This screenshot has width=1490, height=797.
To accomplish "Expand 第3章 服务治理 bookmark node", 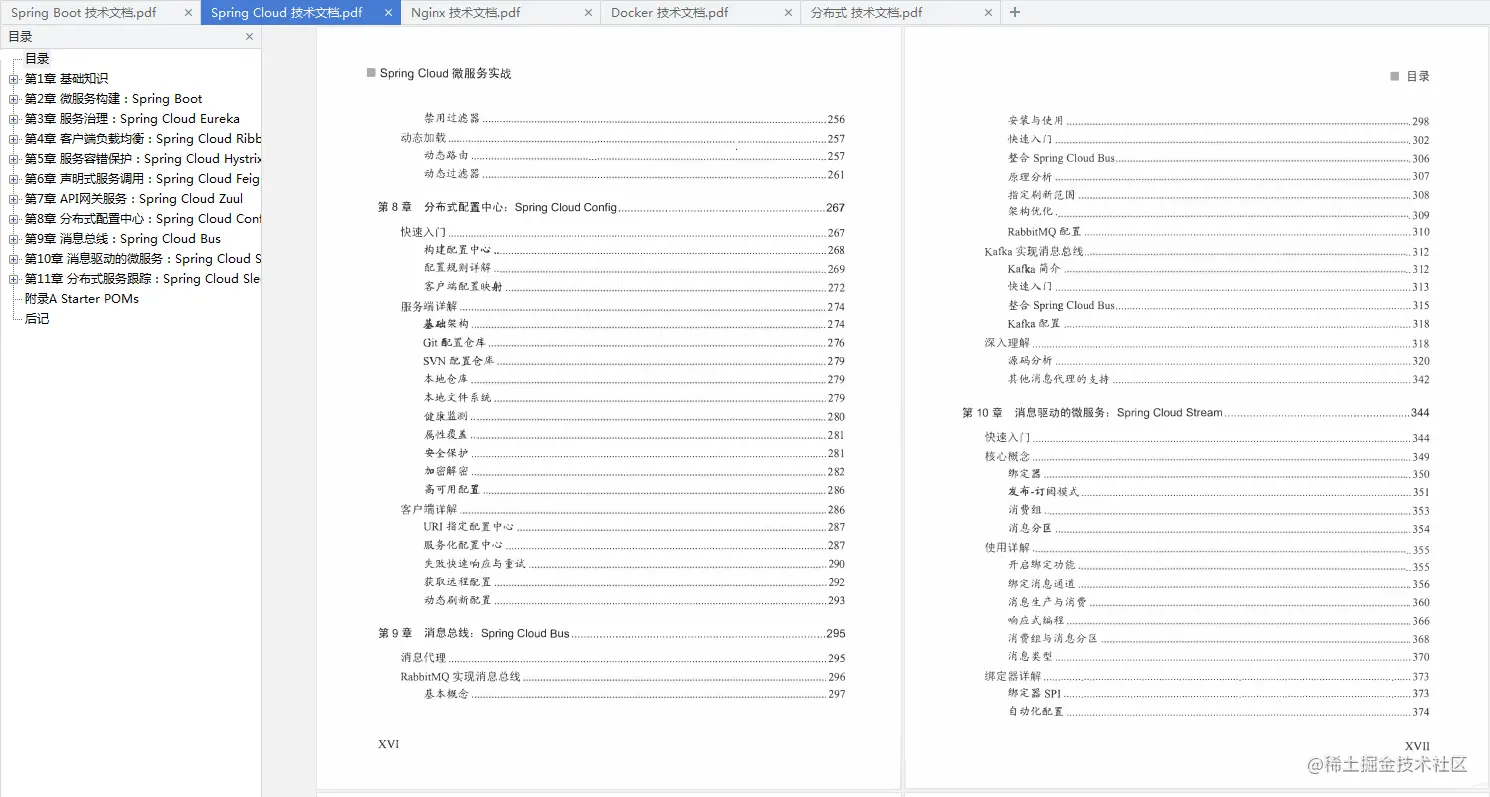I will (13, 119).
